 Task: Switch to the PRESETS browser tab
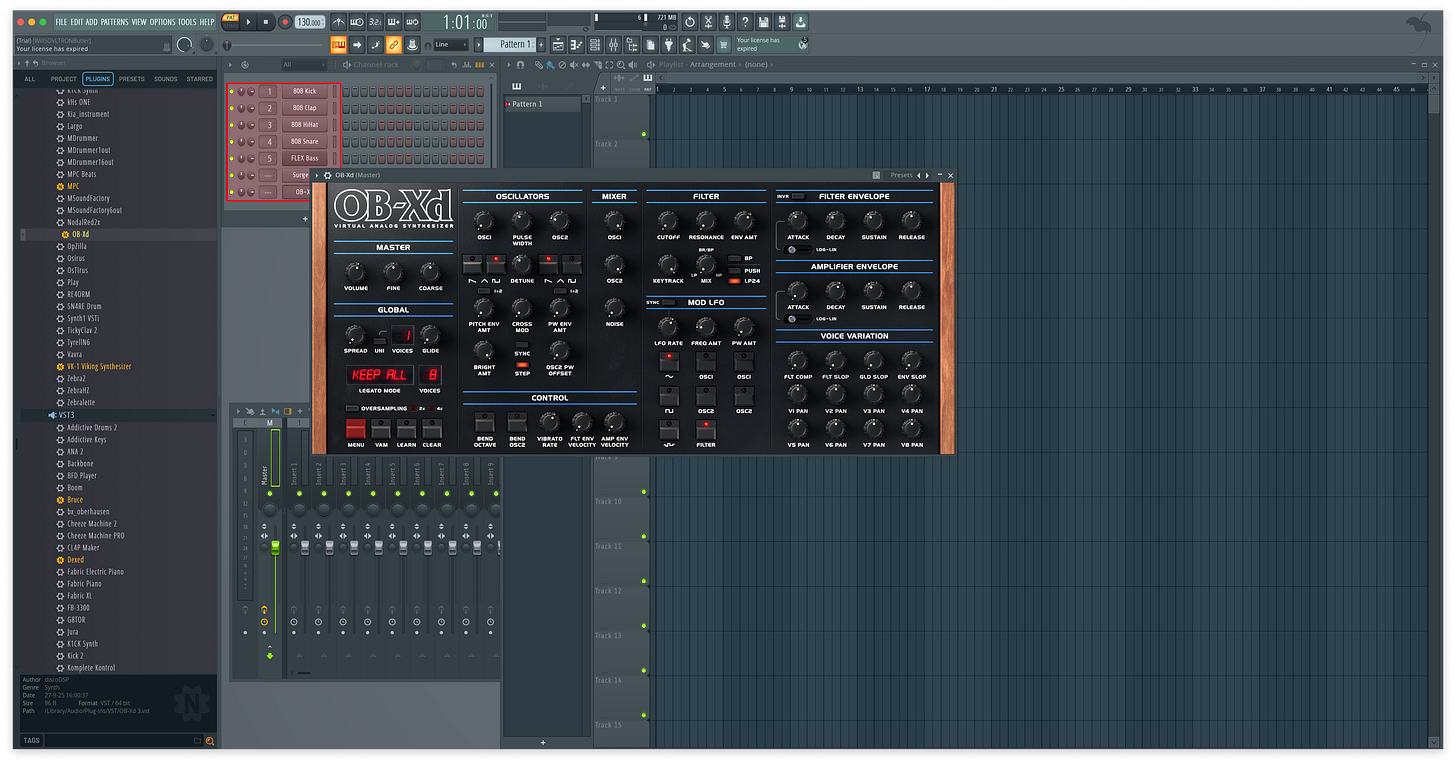131,78
